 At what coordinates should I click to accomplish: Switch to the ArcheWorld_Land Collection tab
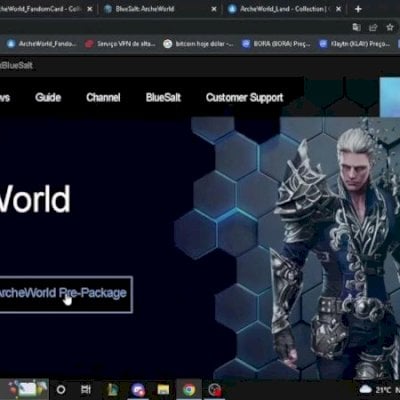tap(285, 9)
